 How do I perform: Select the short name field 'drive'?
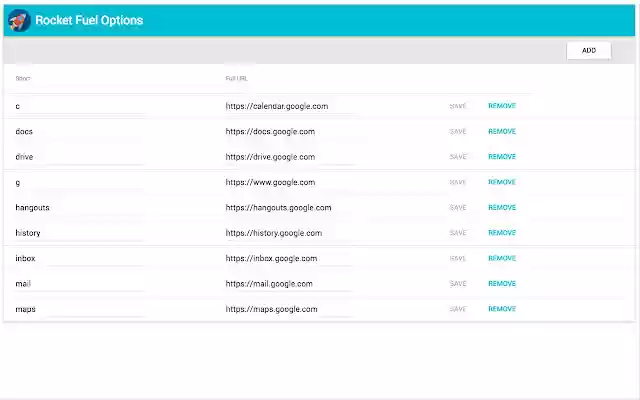click(x=80, y=157)
